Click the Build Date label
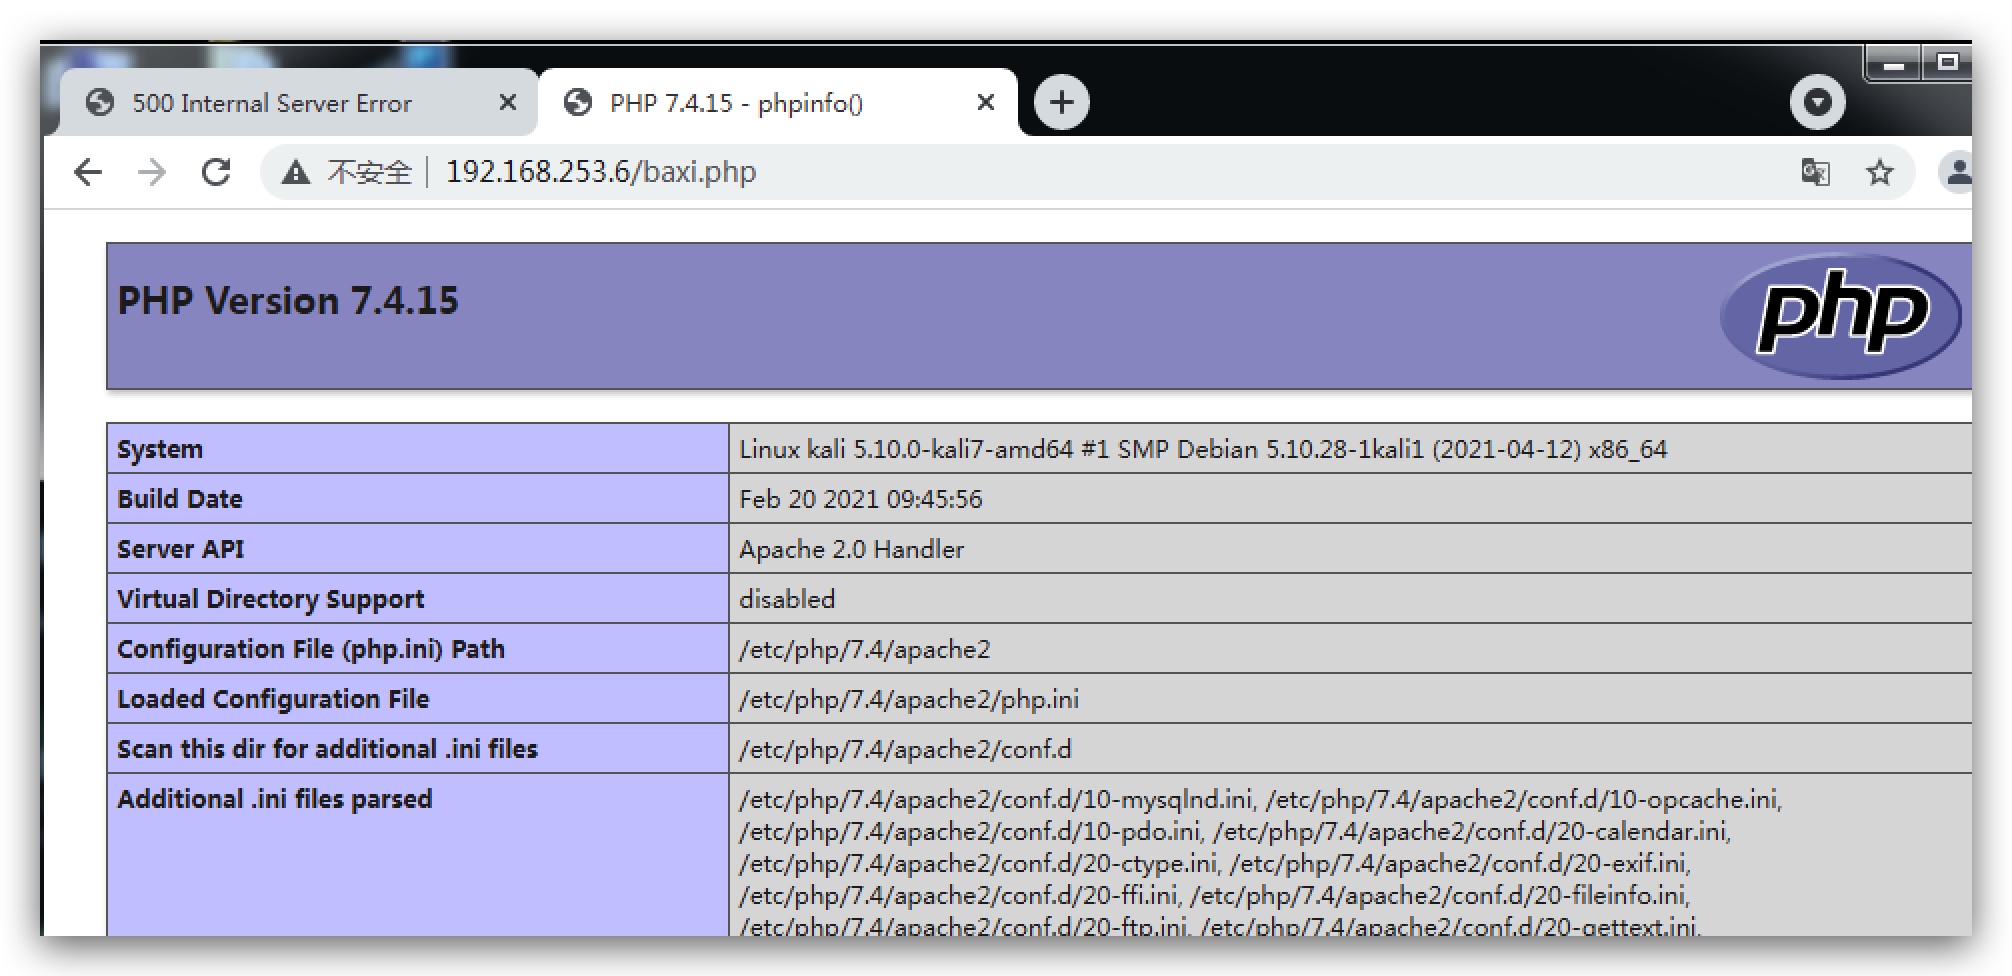The width and height of the screenshot is (2012, 976). [x=180, y=499]
